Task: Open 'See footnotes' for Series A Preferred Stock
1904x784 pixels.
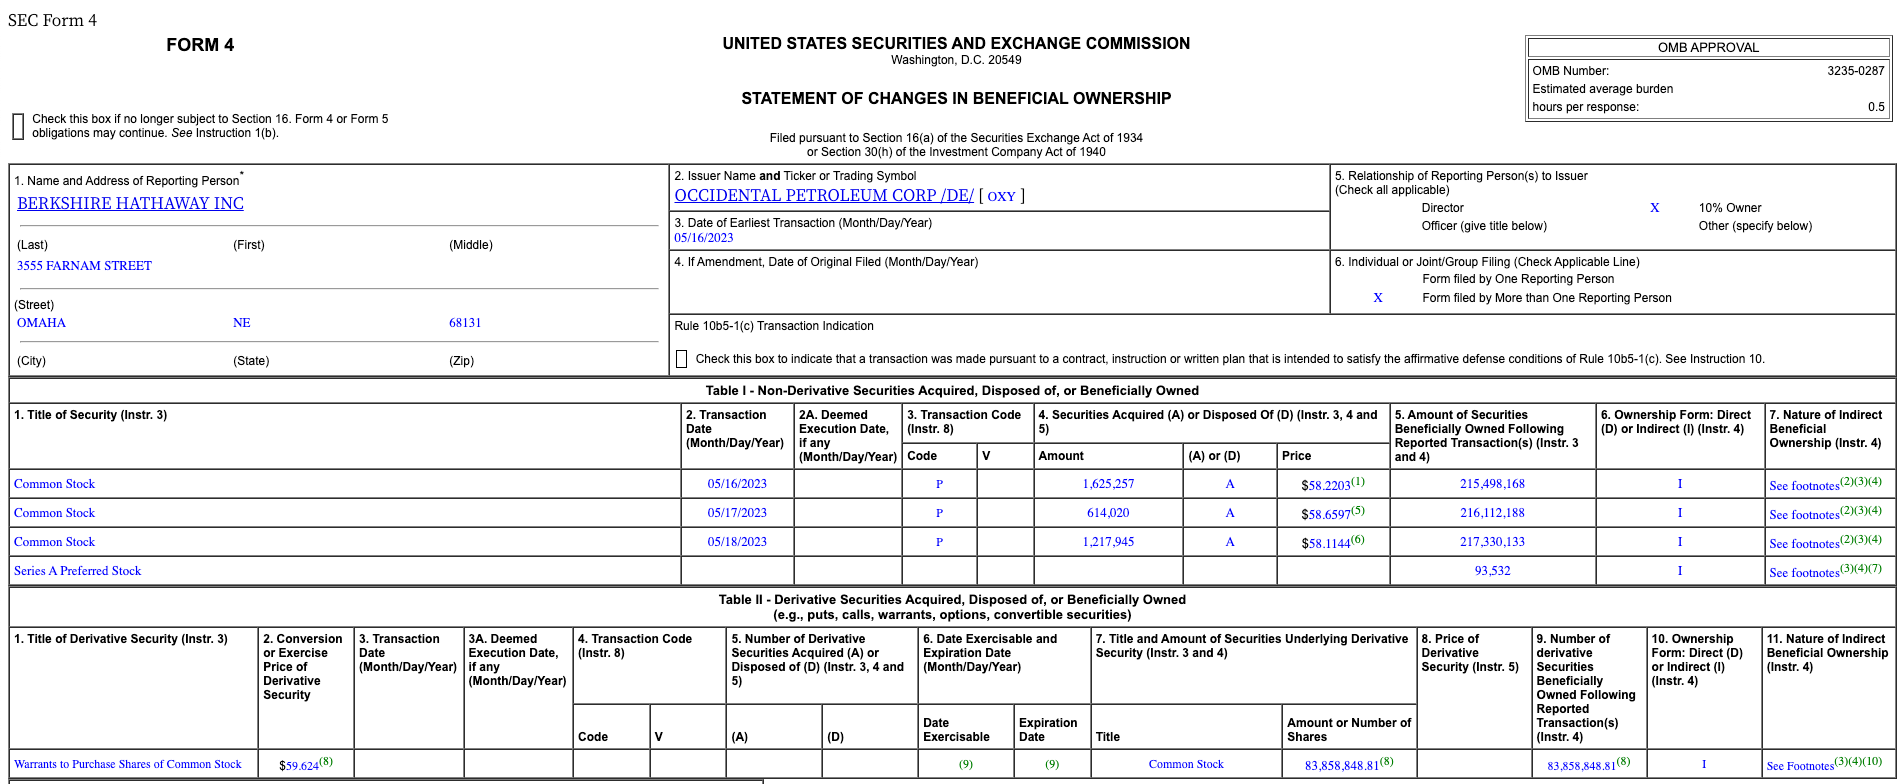Action: click(x=1804, y=572)
